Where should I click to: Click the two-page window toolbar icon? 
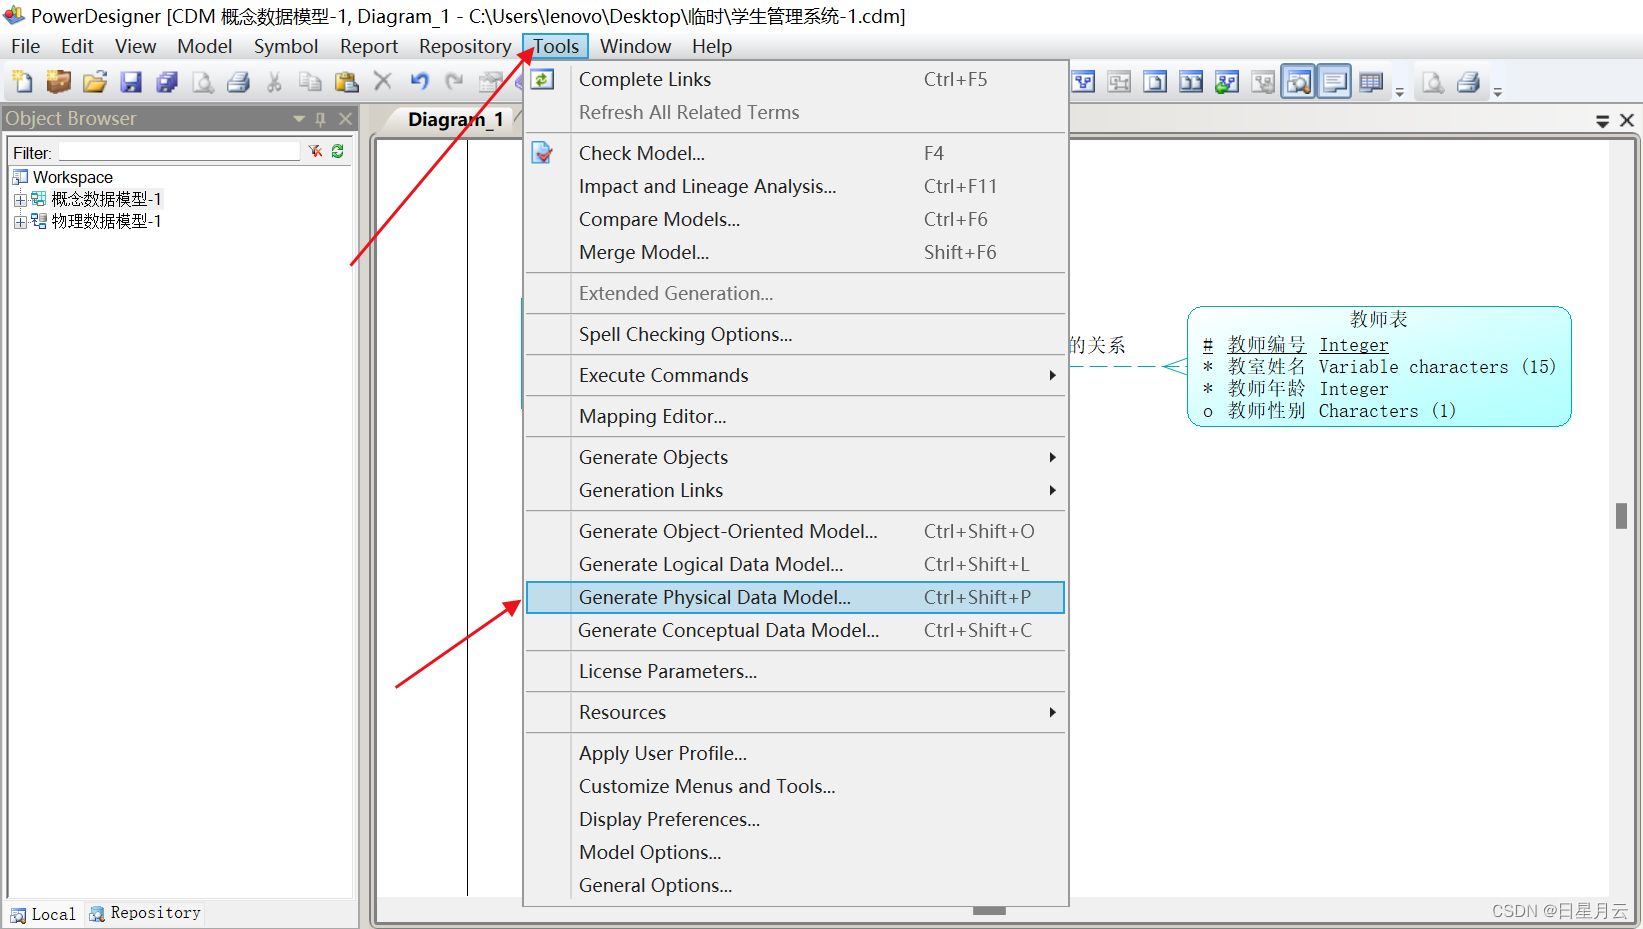1191,82
